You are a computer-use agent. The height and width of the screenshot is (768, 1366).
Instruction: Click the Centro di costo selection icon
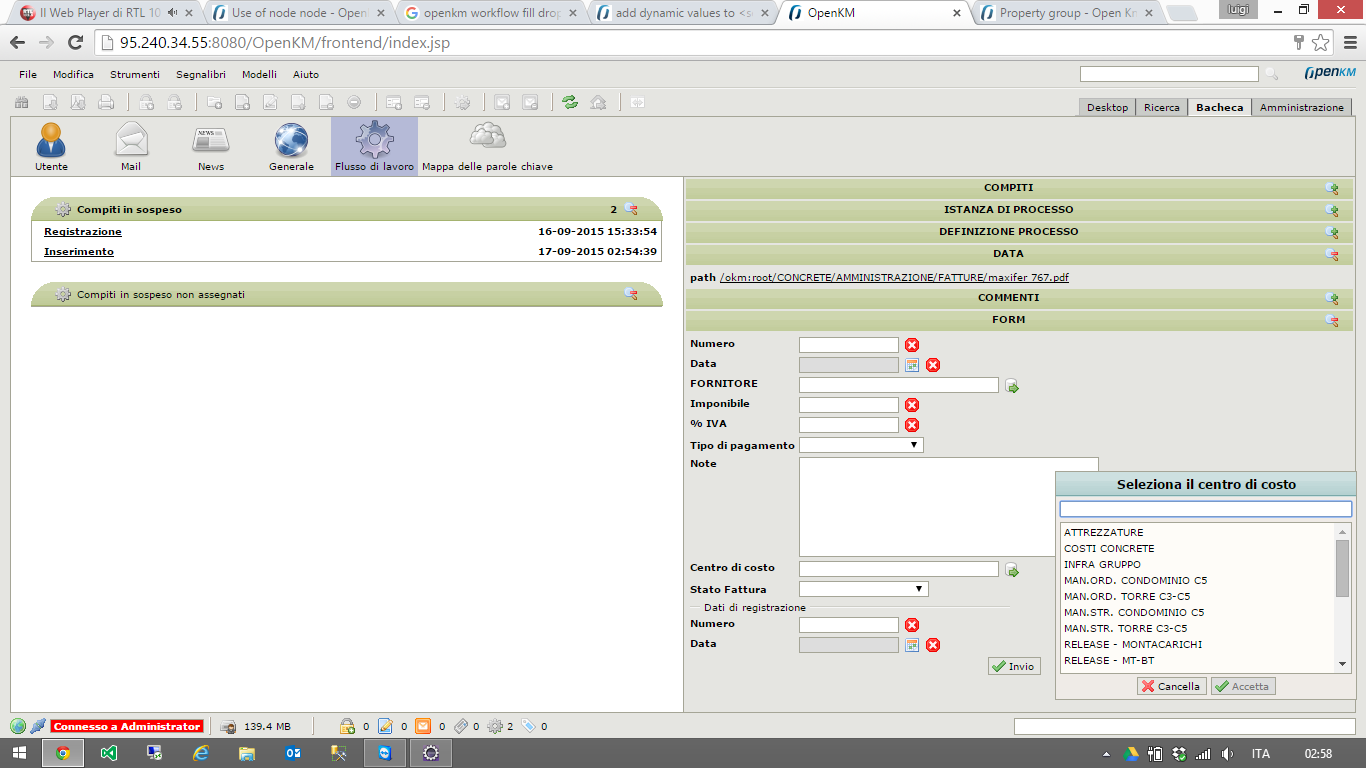[x=1012, y=570]
